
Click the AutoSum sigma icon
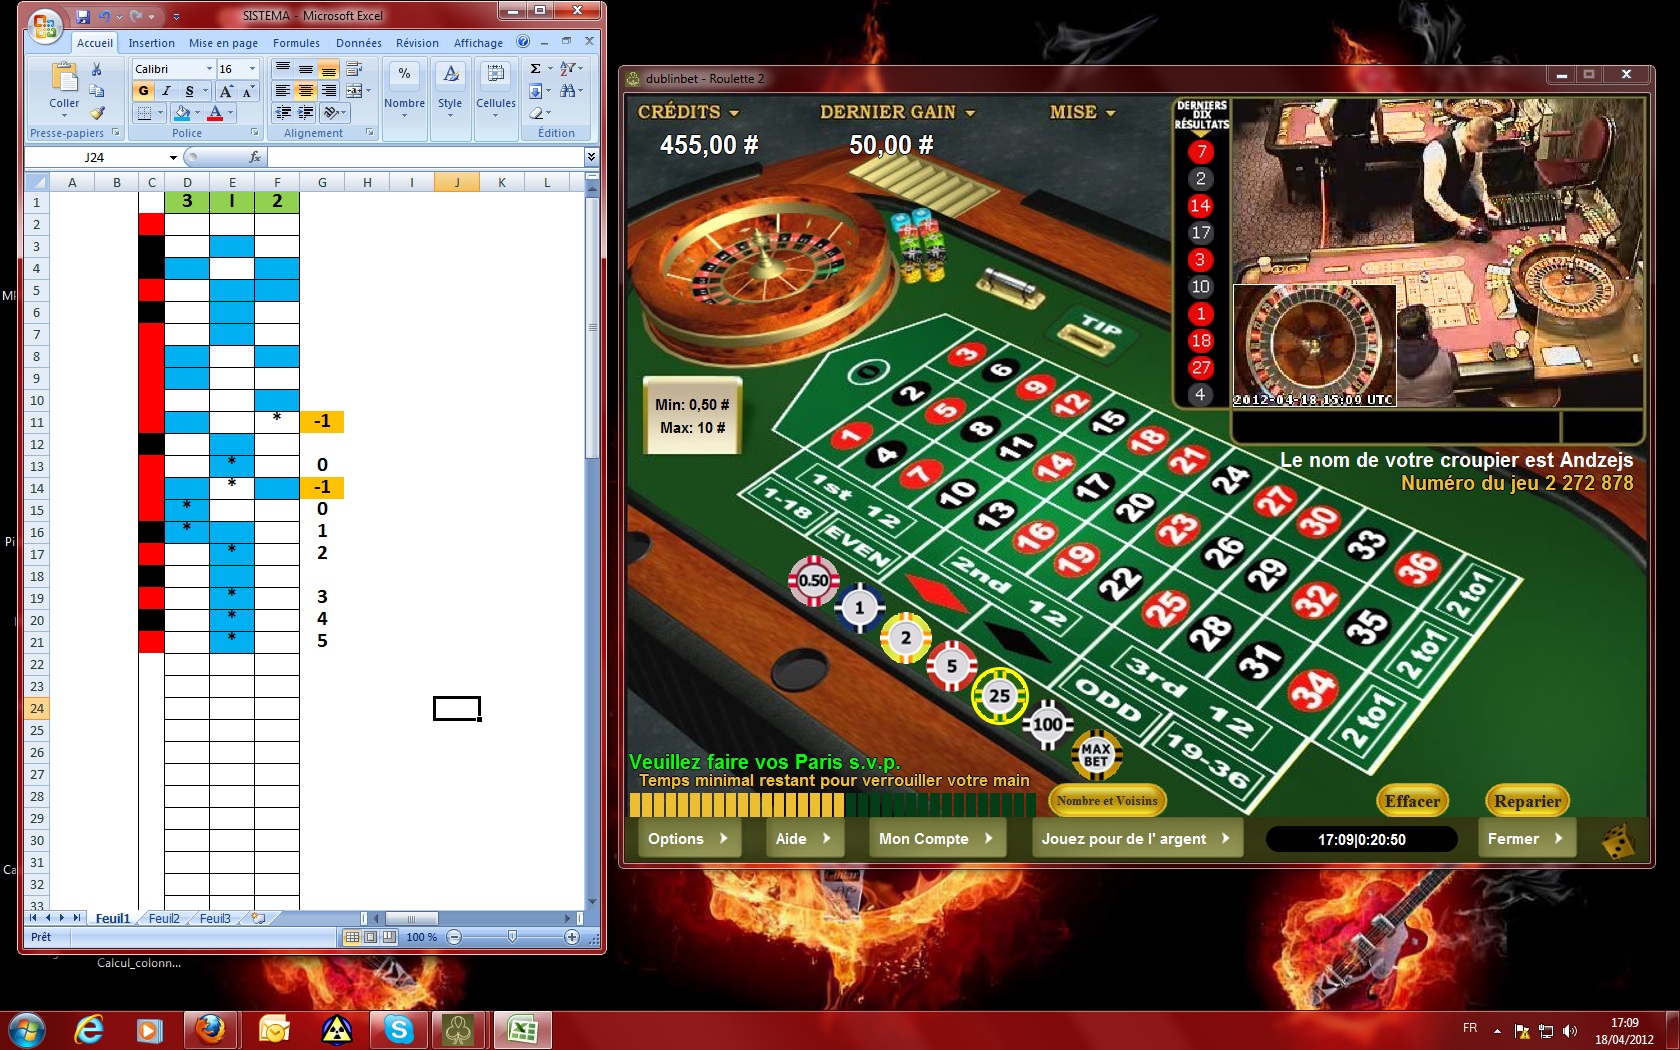click(x=536, y=69)
